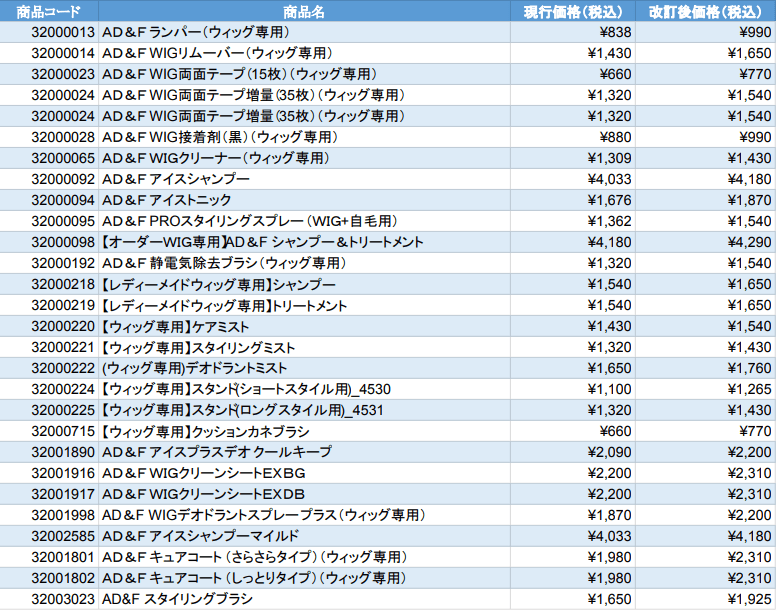Screen dimensions: 777x612
Task: Select 【ウィッグ専用】クッションカネブラシ name cell
Action: tap(304, 431)
